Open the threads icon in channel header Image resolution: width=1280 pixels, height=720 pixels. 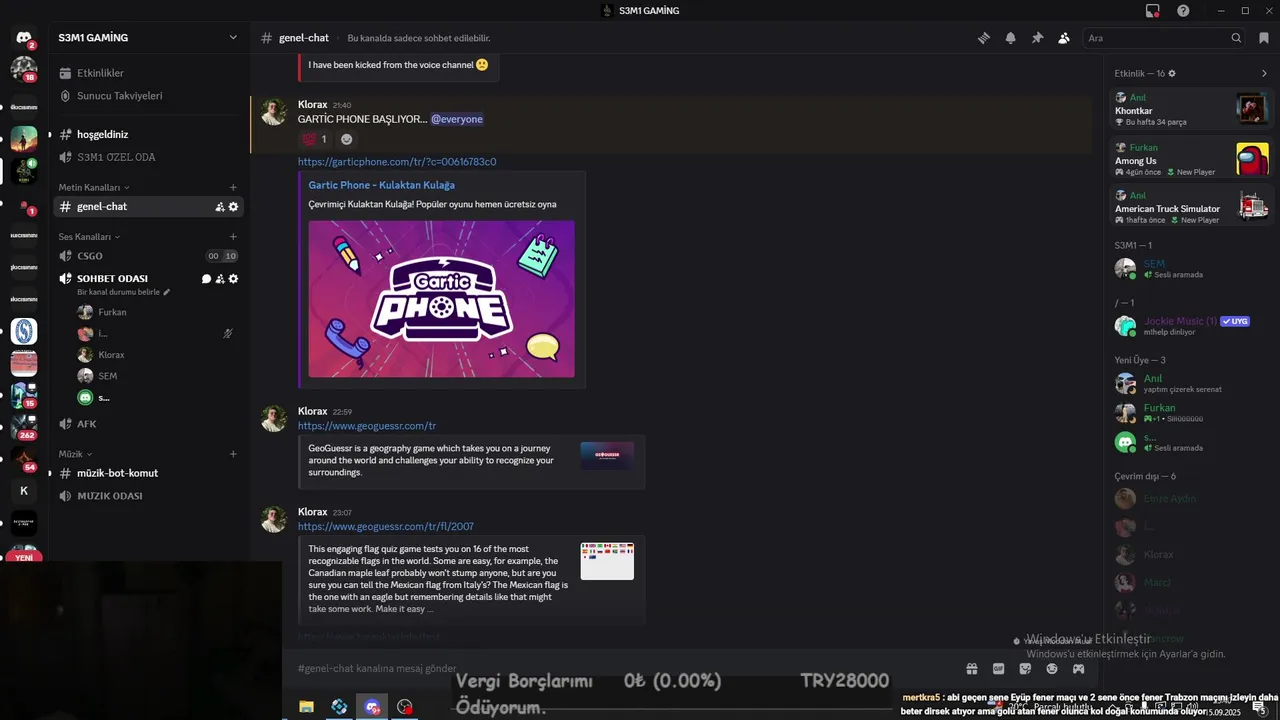[984, 38]
